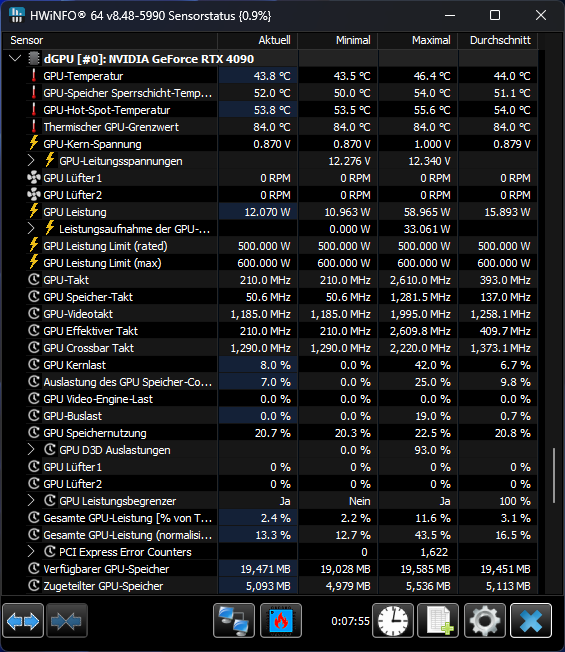Click the Durchschnitt column header
This screenshot has height=652, width=565.
coord(498,40)
